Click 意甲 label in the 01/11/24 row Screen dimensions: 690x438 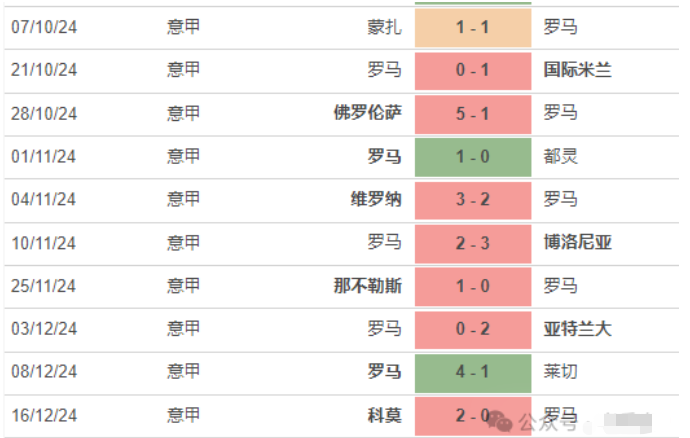click(183, 156)
